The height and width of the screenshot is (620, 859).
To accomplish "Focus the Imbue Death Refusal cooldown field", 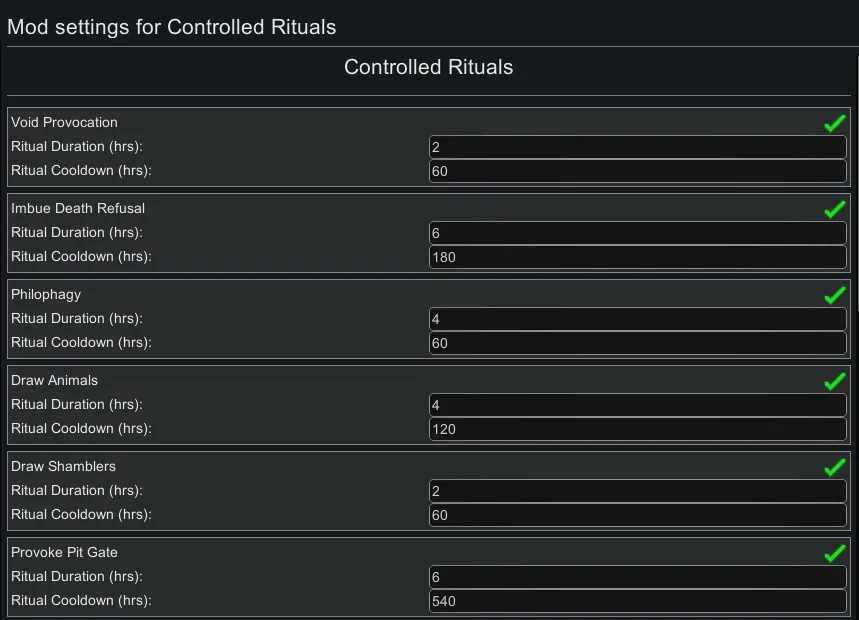I will coord(637,257).
